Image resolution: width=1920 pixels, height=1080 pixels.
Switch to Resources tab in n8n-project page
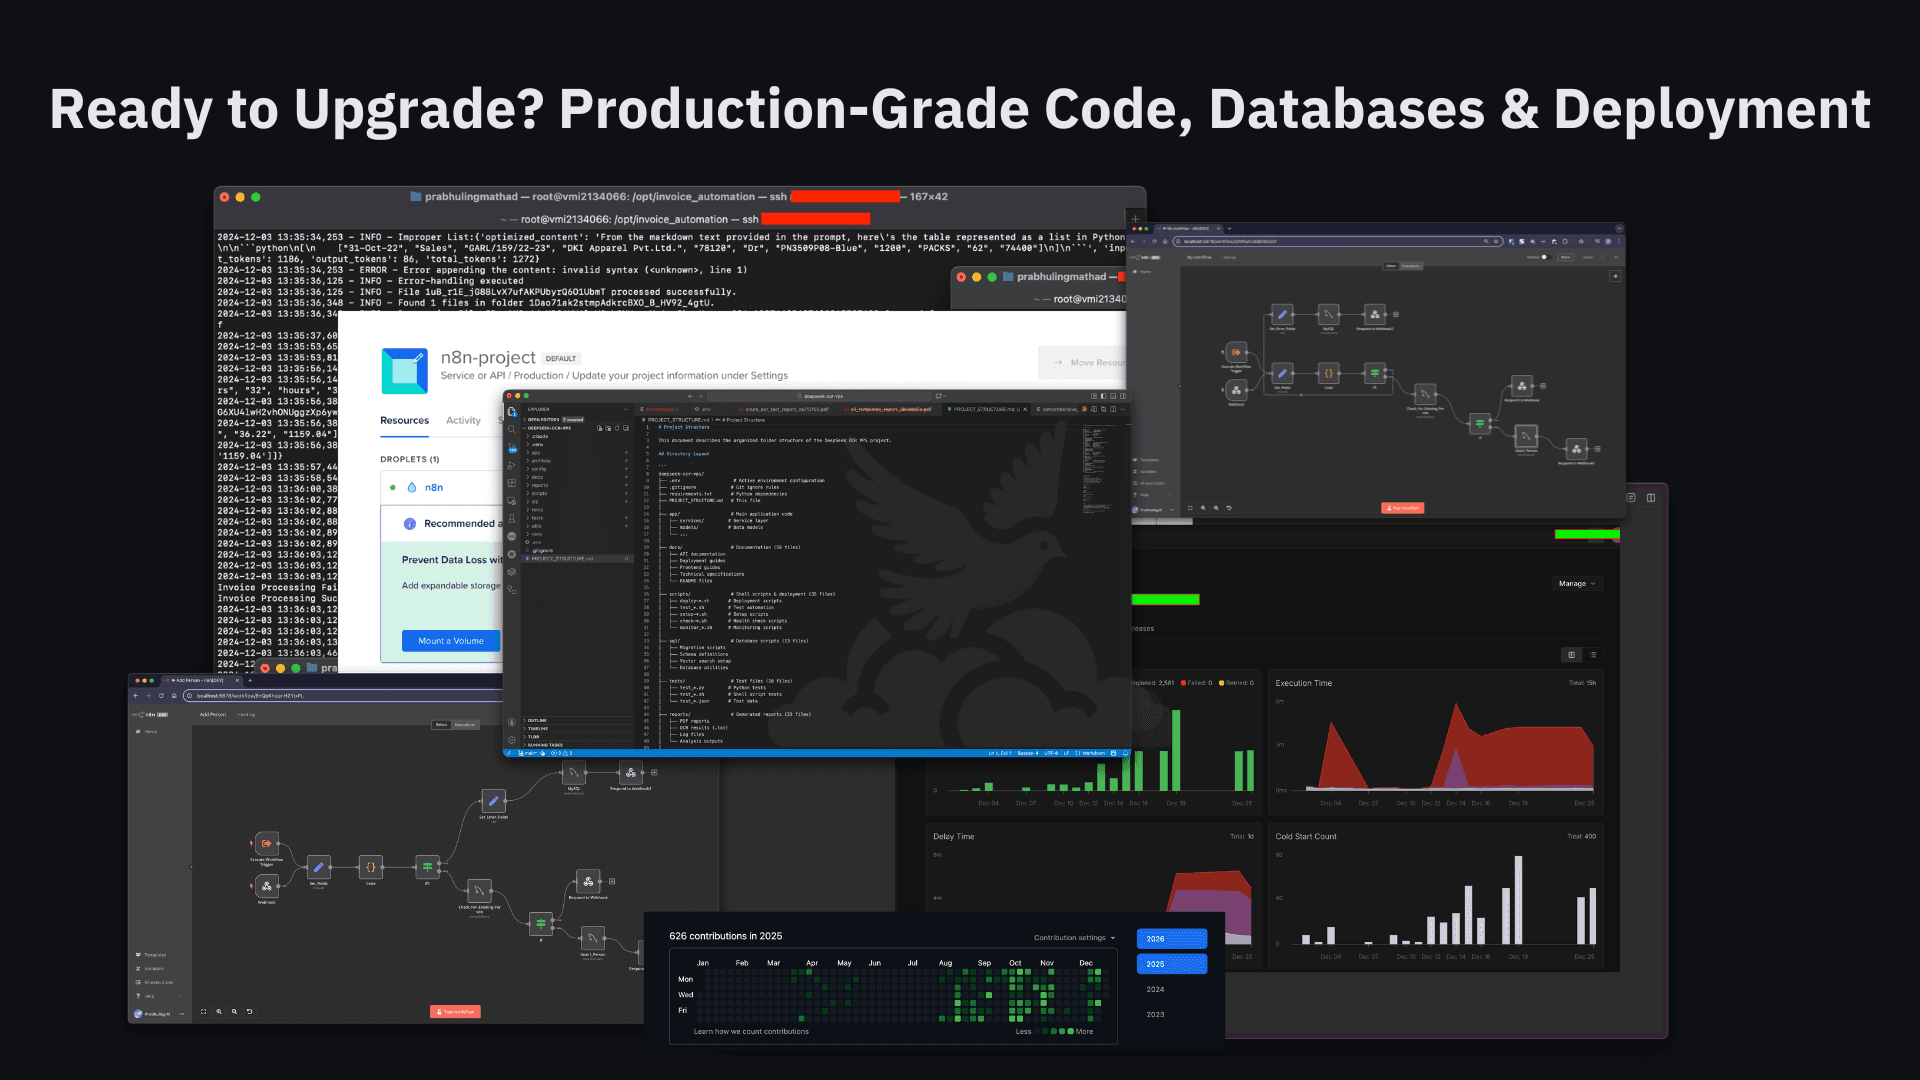click(x=404, y=420)
